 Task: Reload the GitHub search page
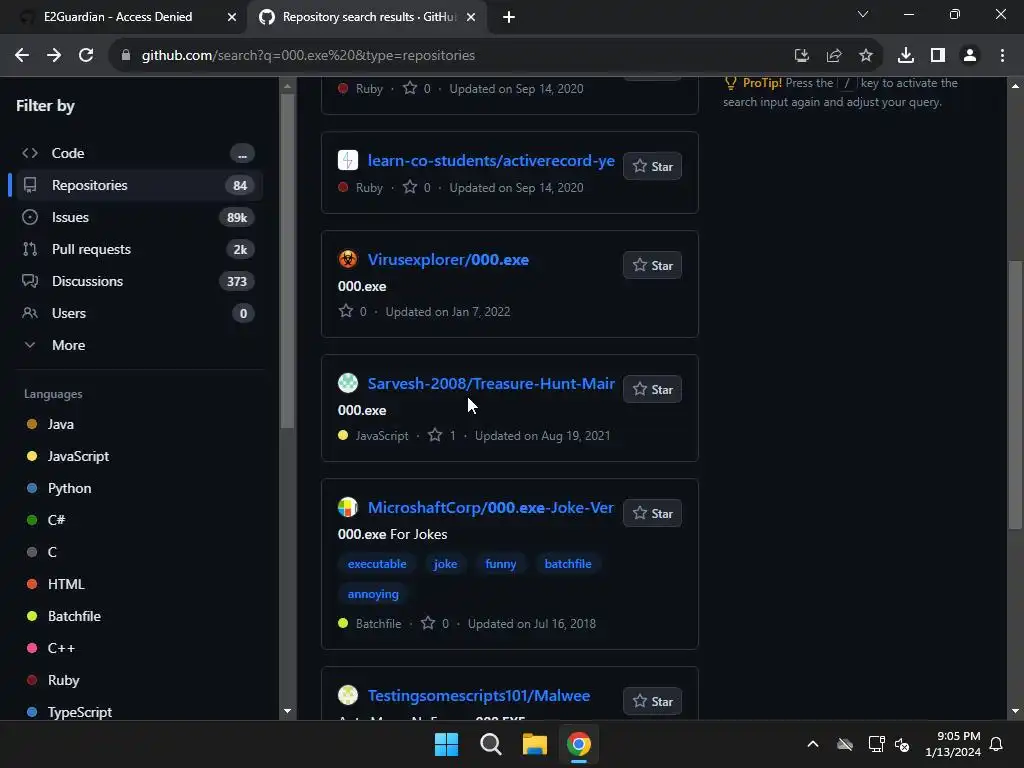click(86, 56)
